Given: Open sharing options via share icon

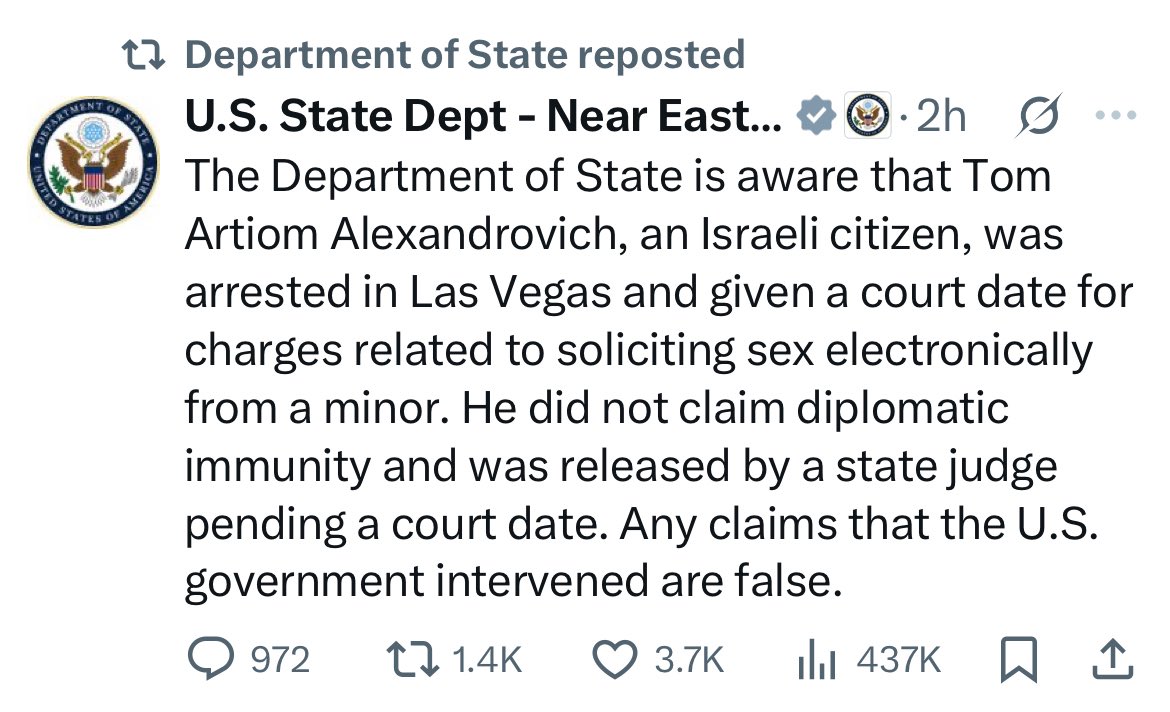Looking at the screenshot, I should (x=1115, y=658).
